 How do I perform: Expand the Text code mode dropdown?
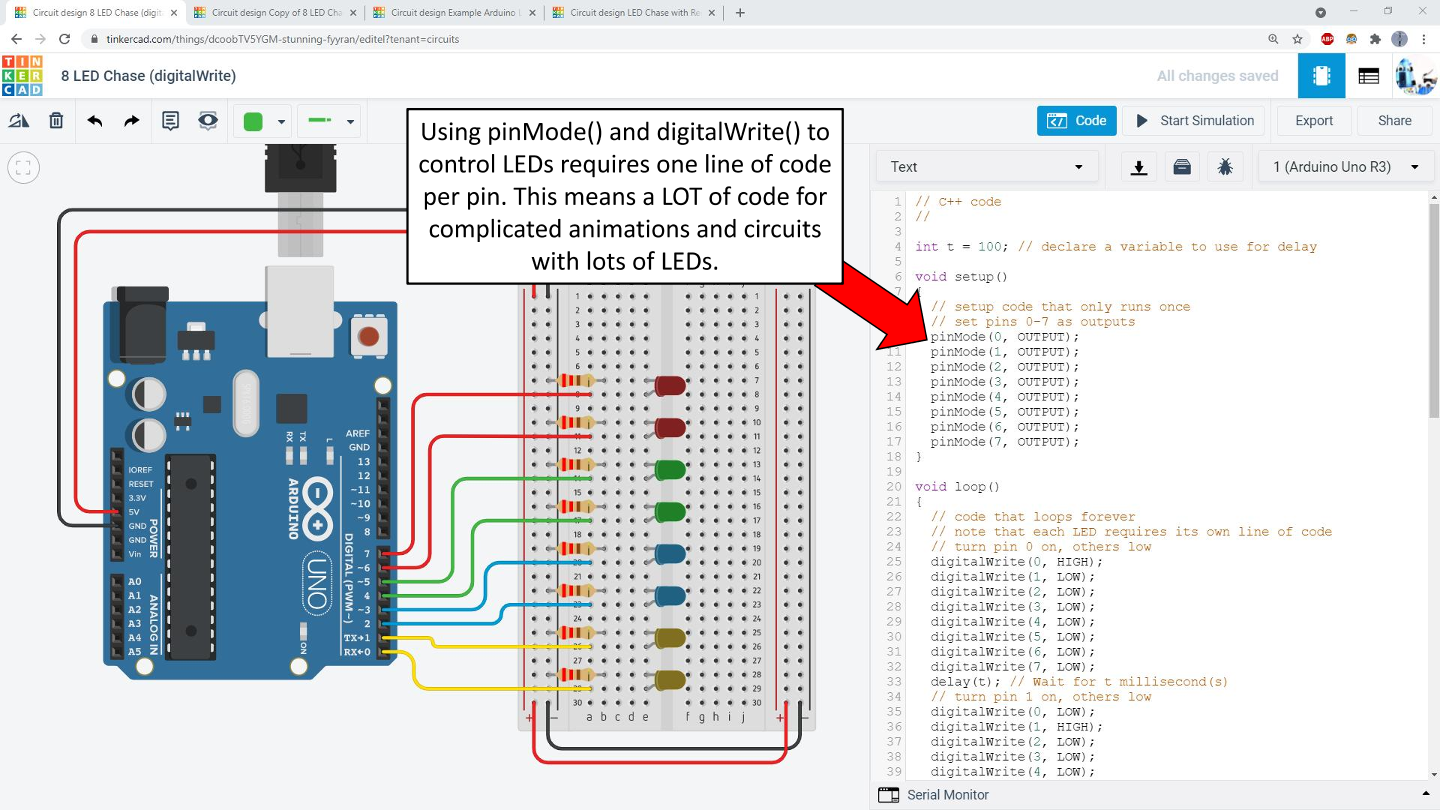pyautogui.click(x=986, y=167)
